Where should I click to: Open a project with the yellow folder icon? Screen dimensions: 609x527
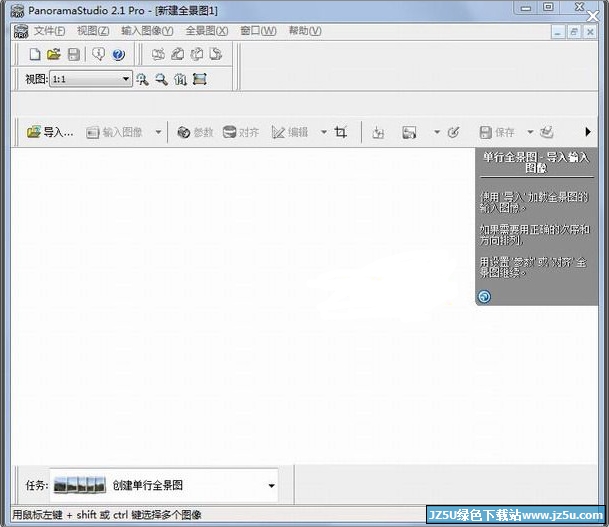pyautogui.click(x=54, y=54)
